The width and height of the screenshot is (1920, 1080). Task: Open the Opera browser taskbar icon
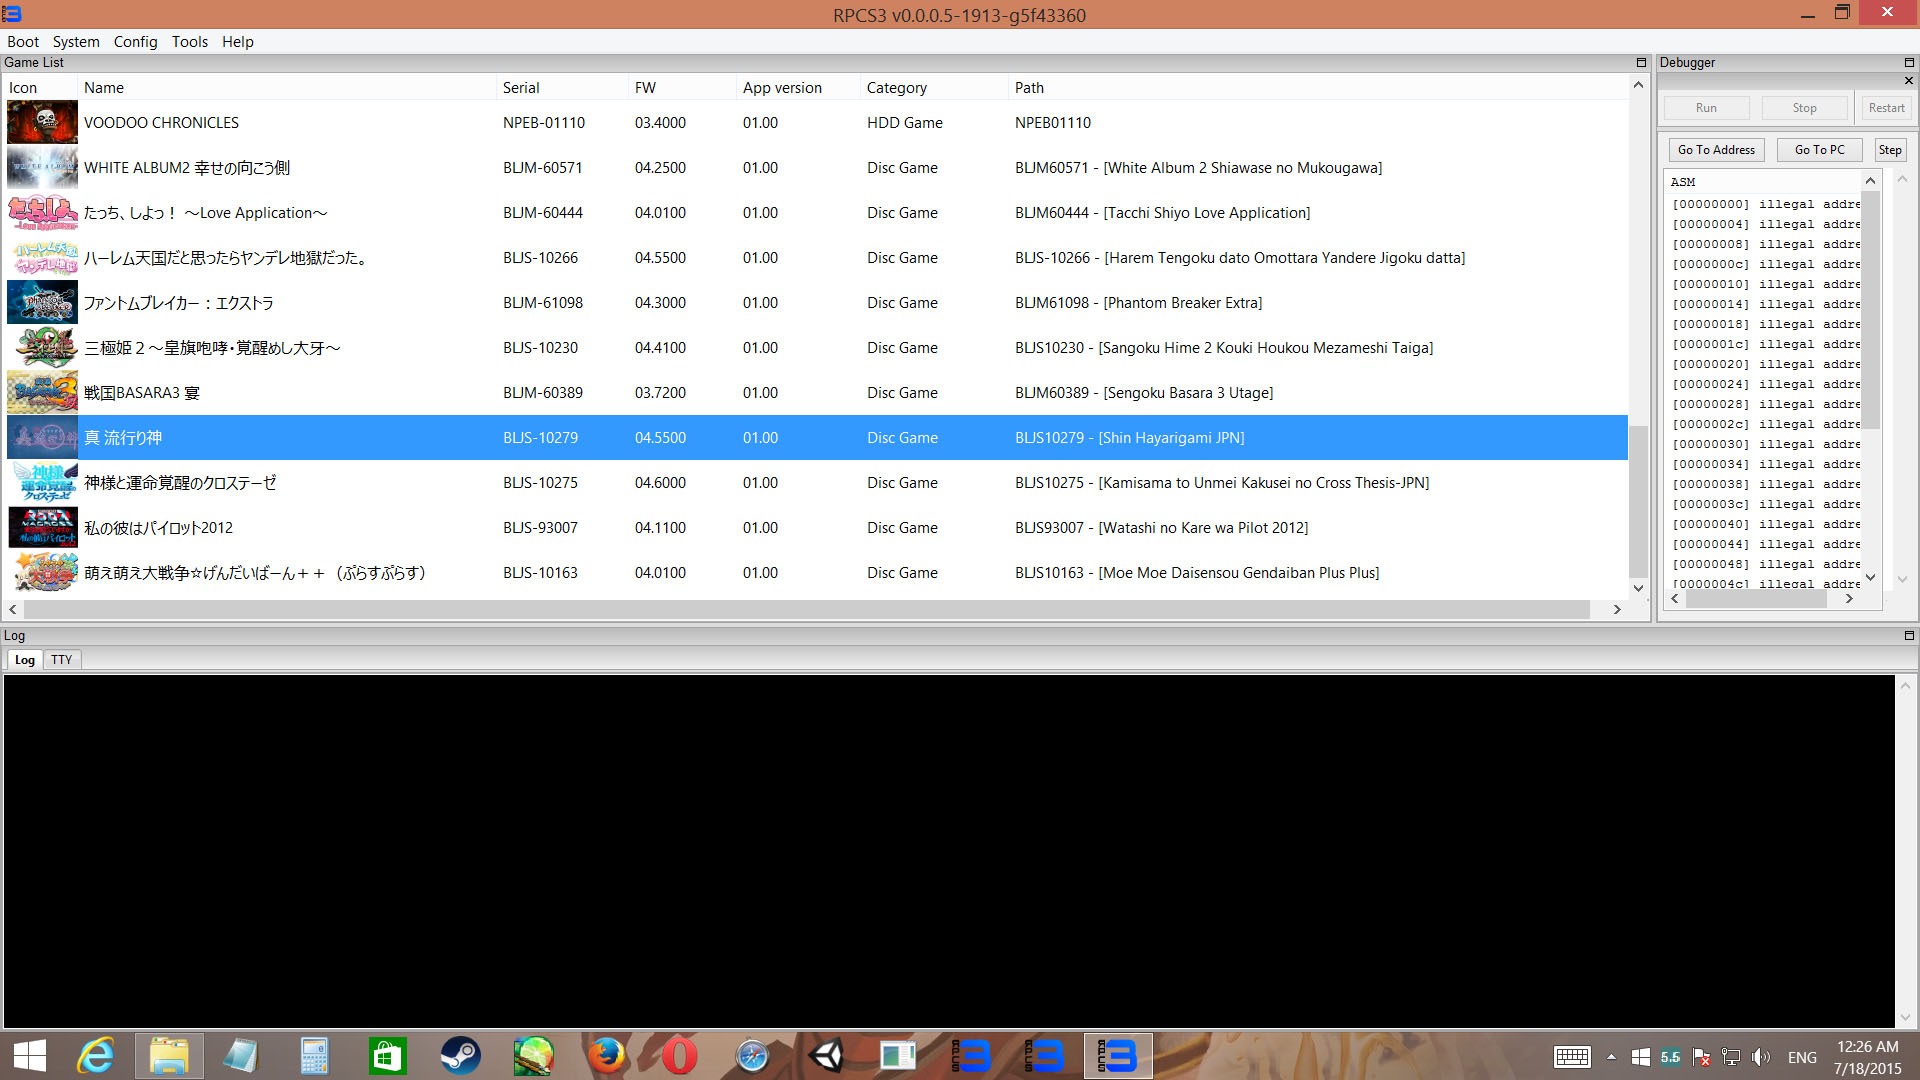(679, 1056)
